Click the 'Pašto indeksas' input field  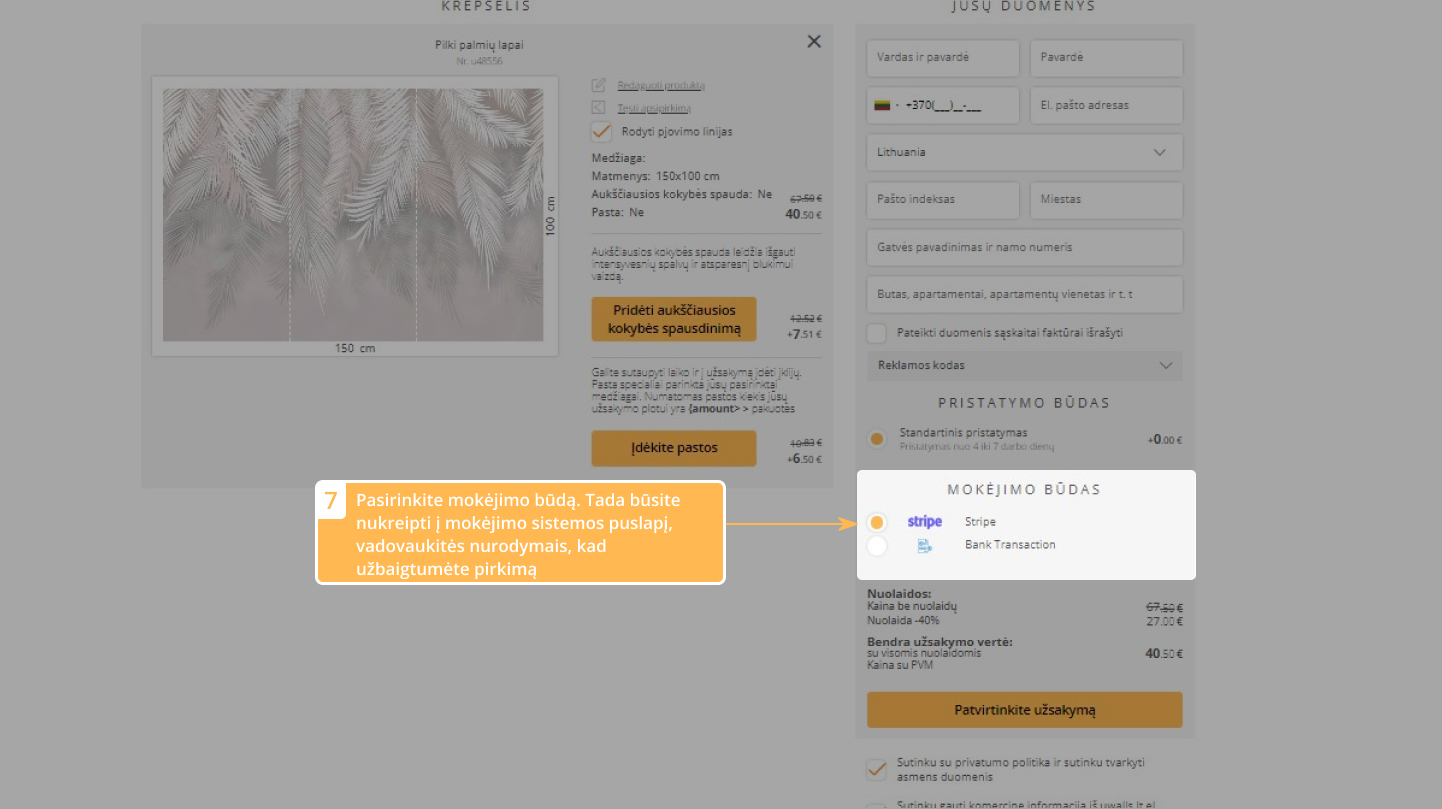tap(942, 200)
